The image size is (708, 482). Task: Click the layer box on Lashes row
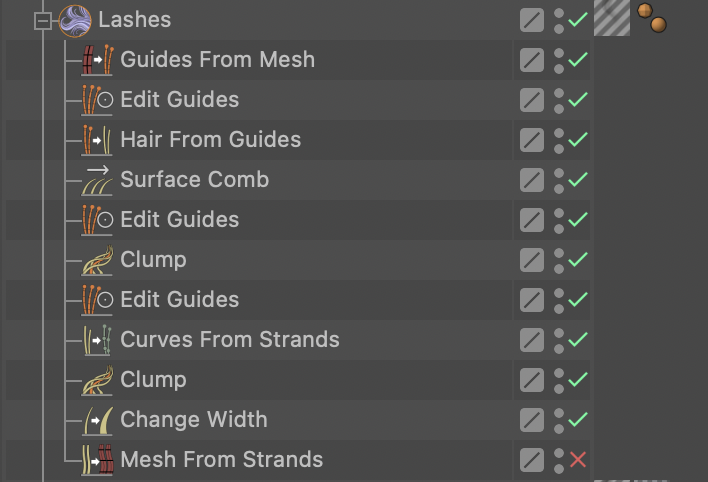point(532,20)
